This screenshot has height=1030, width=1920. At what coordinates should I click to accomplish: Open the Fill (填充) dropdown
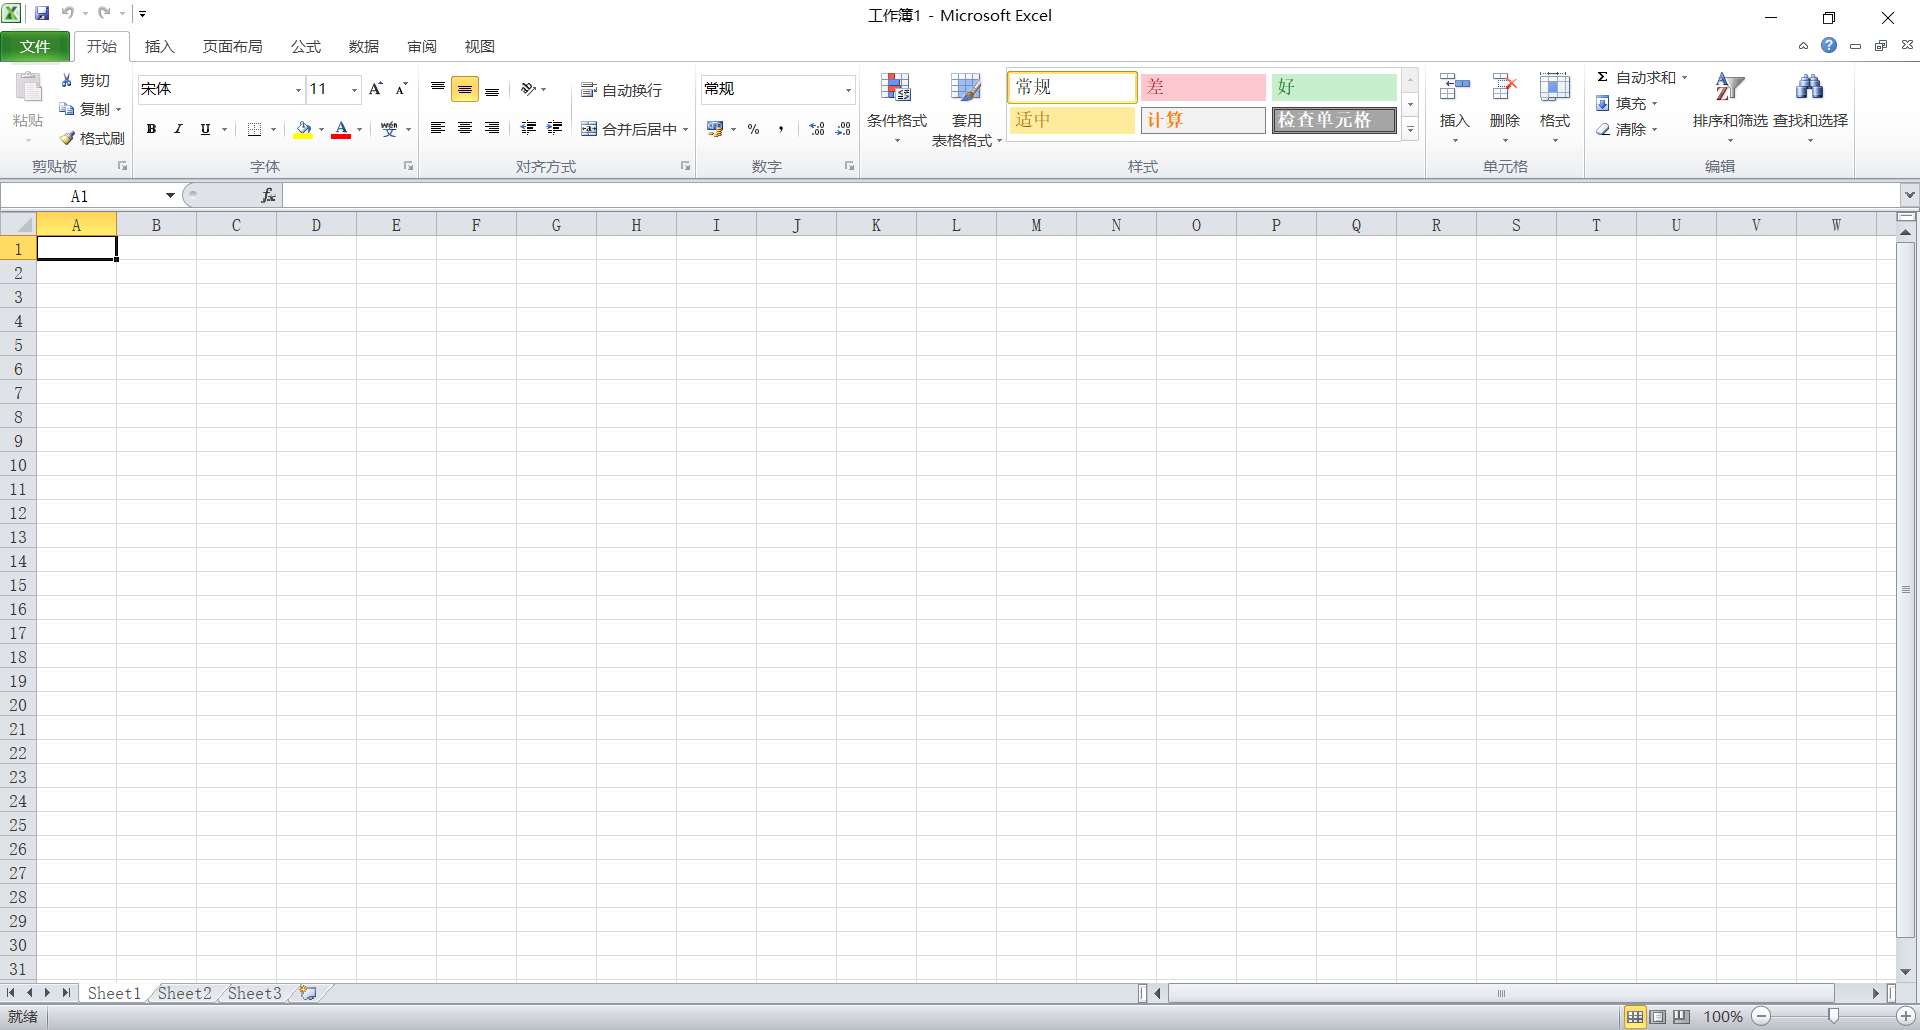(x=1627, y=104)
